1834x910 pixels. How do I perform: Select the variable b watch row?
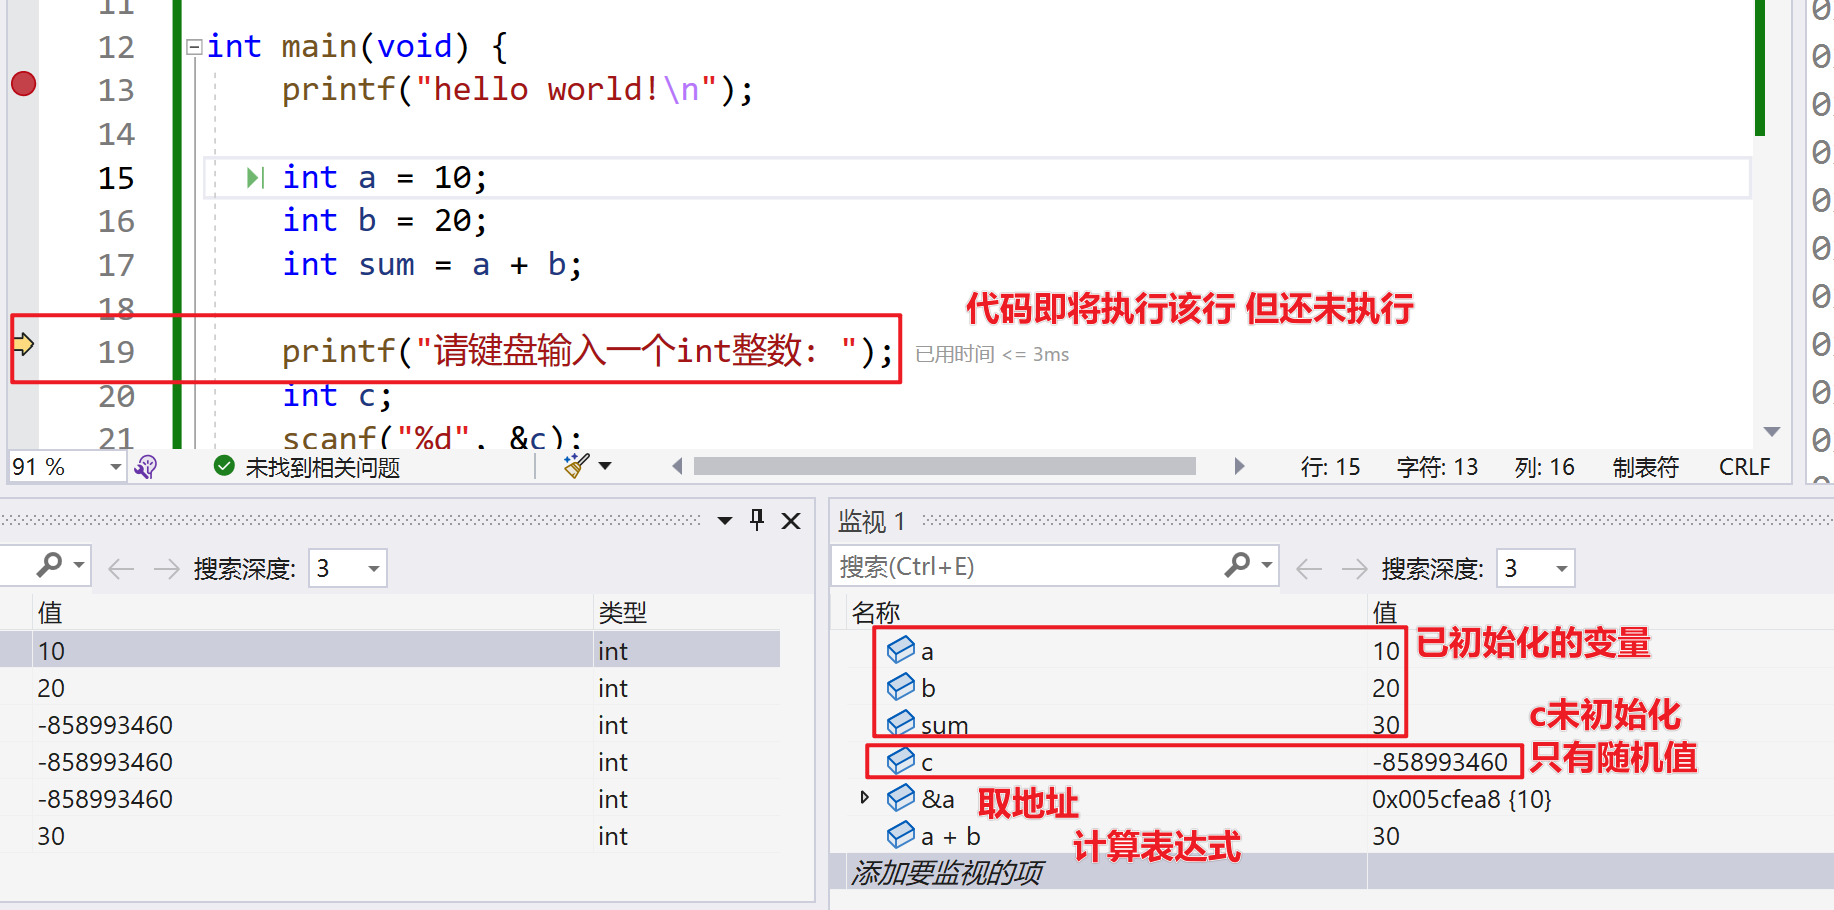point(1332,688)
